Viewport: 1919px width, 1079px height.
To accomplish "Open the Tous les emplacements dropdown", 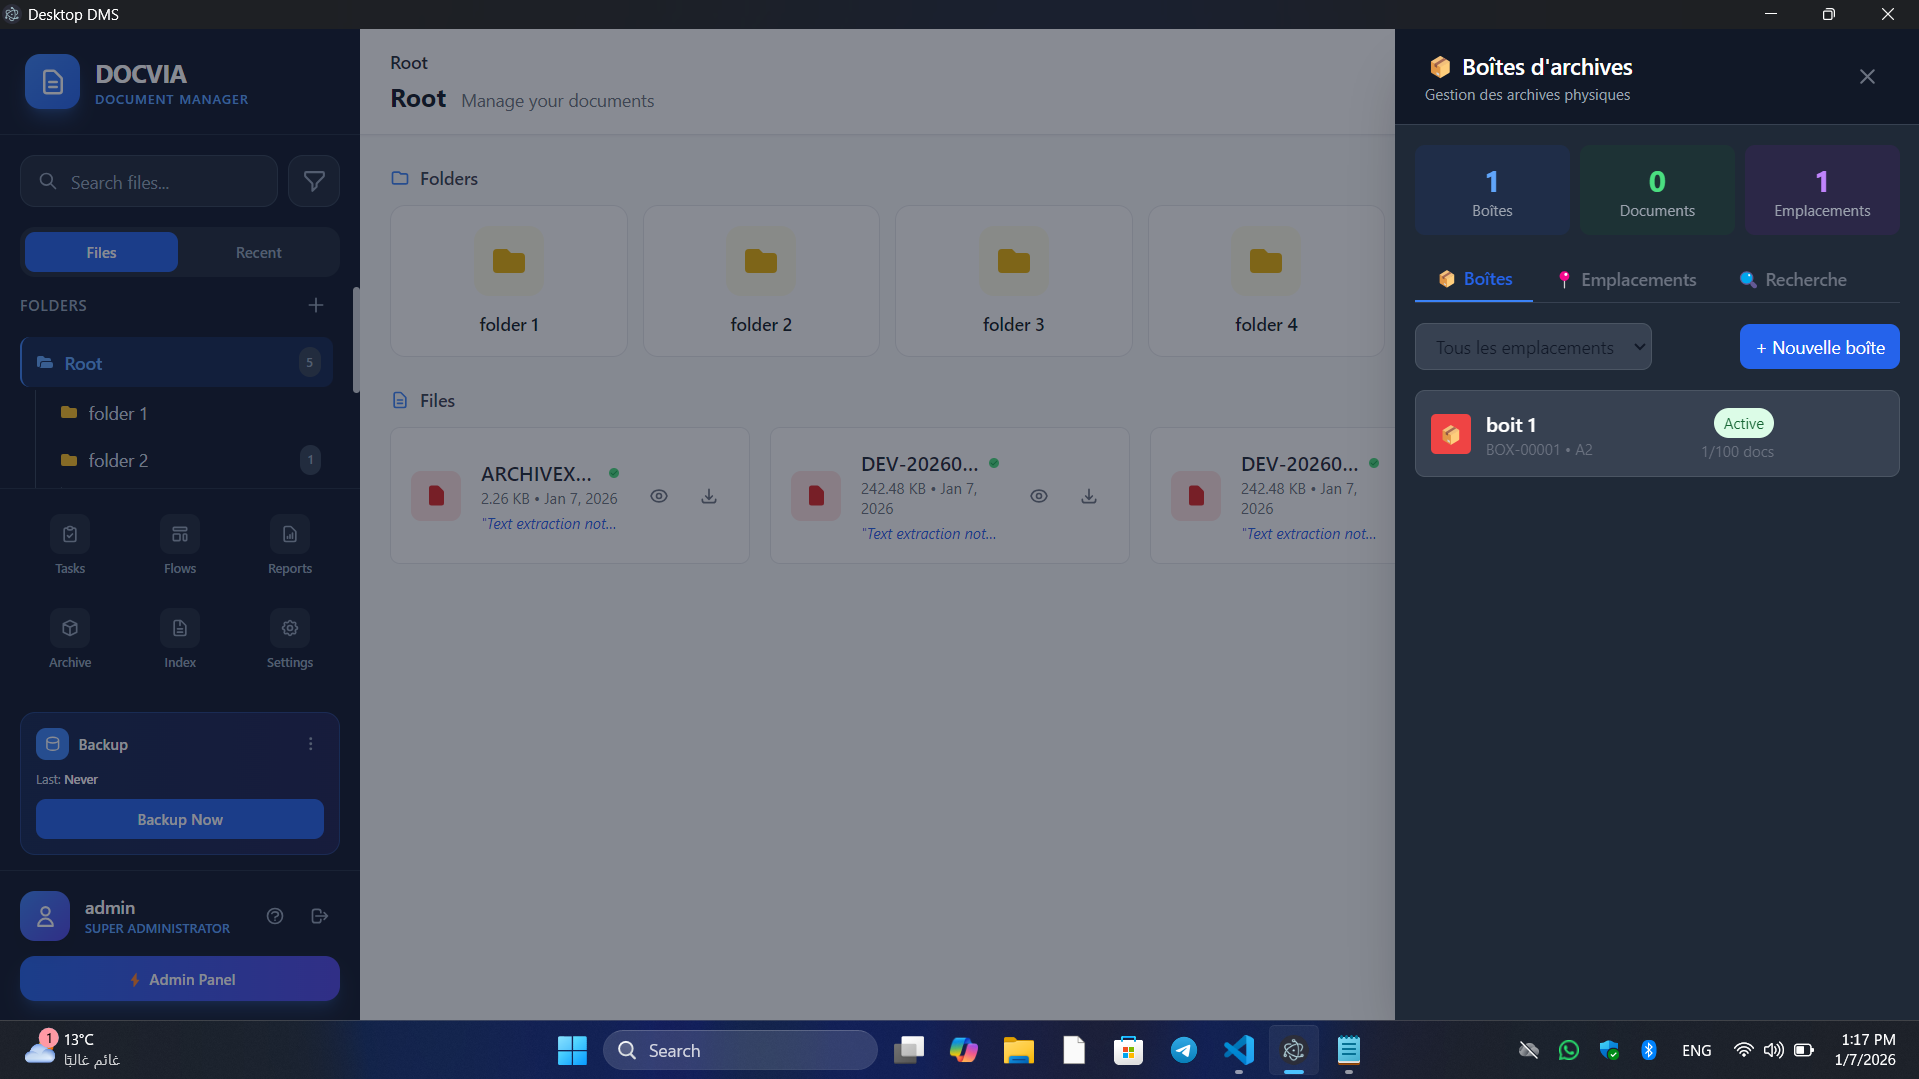I will click(x=1532, y=348).
